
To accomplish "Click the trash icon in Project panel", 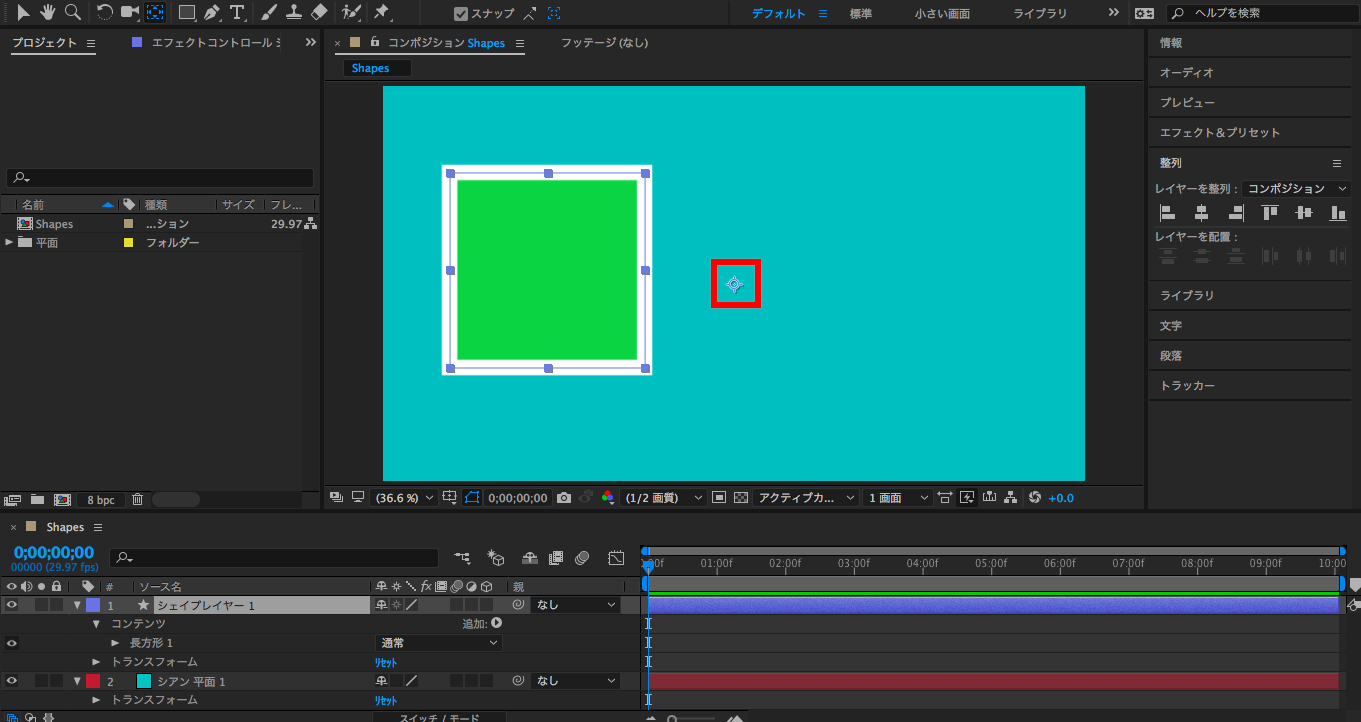I will (x=138, y=499).
